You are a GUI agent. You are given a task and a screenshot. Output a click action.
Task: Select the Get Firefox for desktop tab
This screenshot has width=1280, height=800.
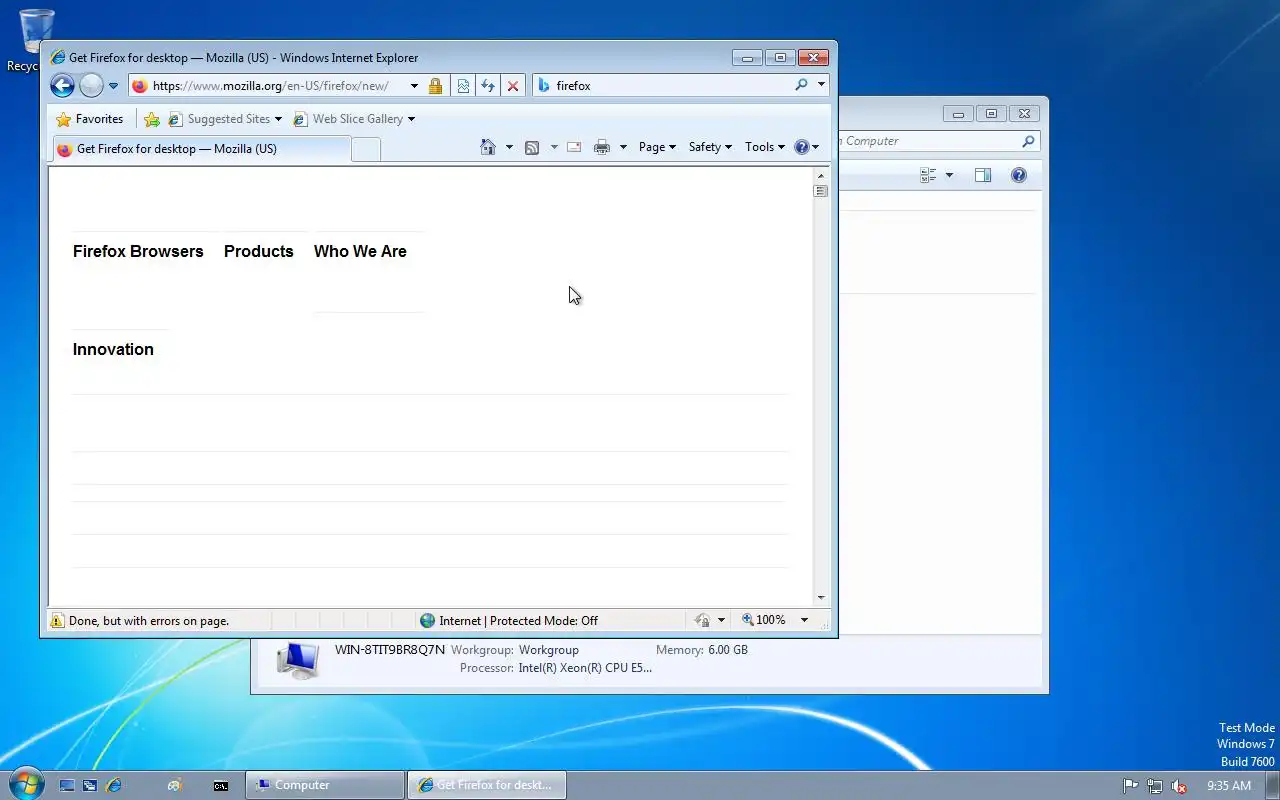click(x=200, y=149)
